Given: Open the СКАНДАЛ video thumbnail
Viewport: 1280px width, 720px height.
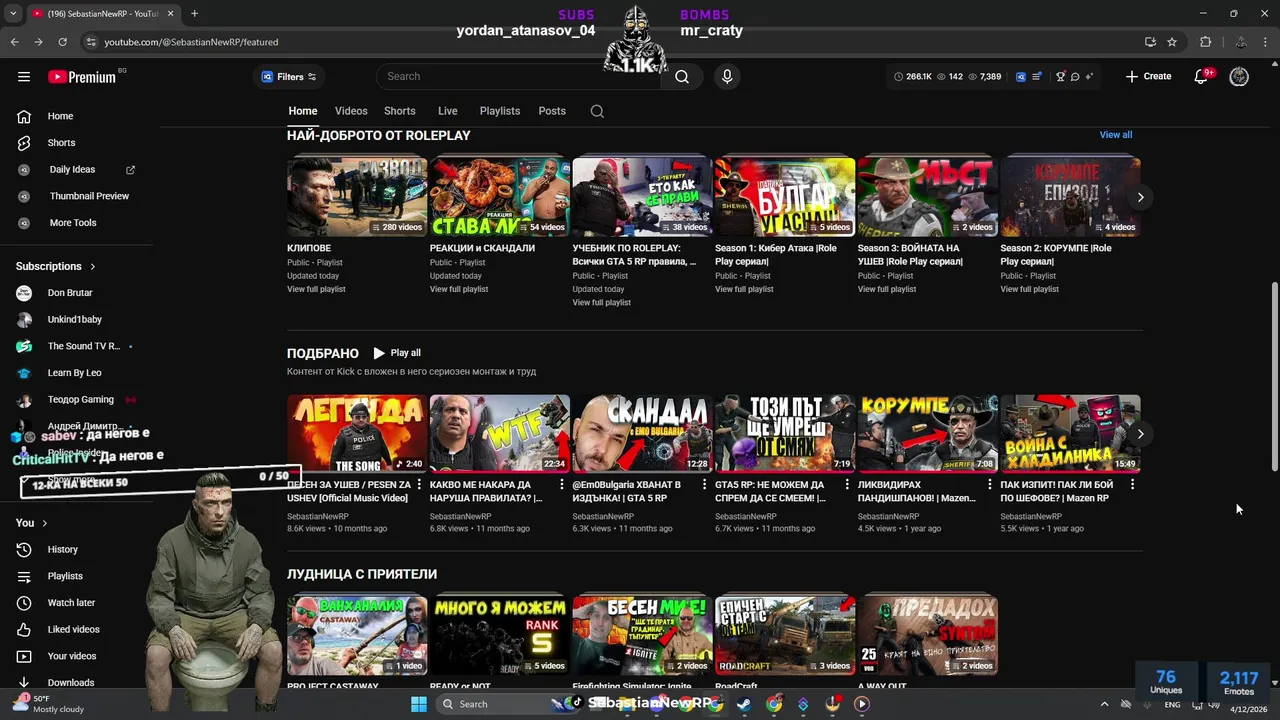Looking at the screenshot, I should 642,434.
